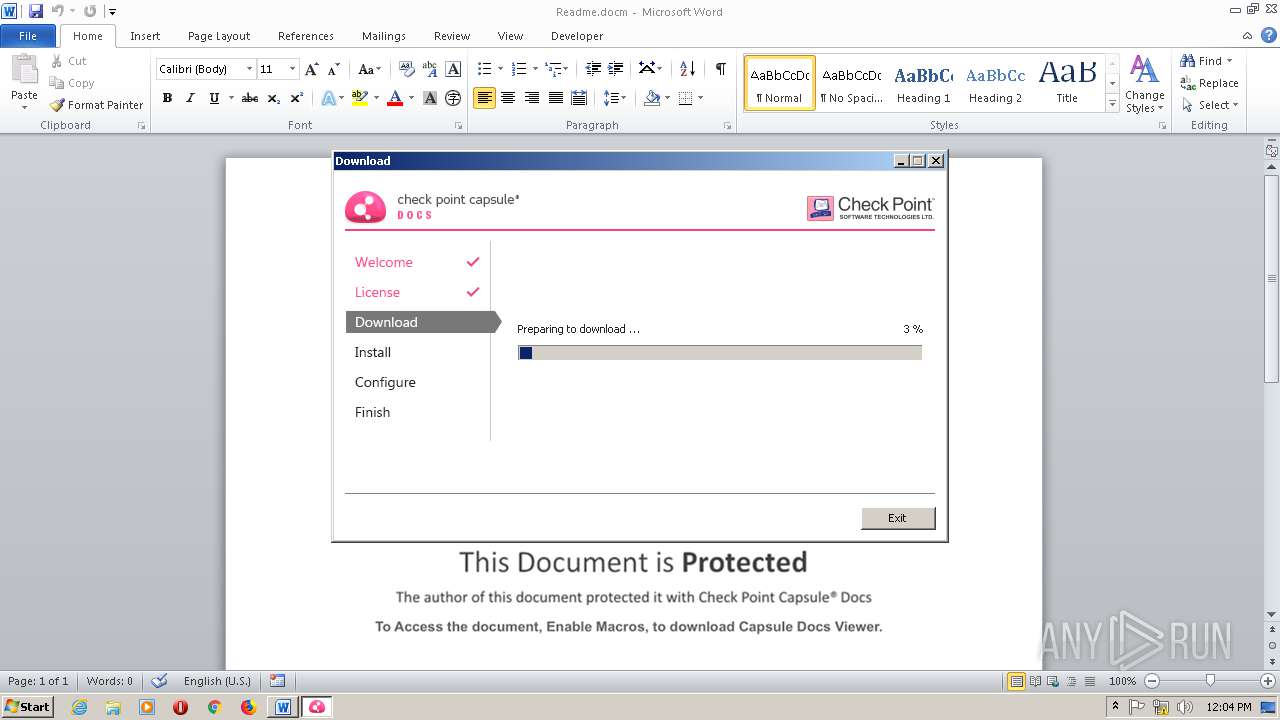Click the Cut scissors icon
Viewport: 1280px width, 720px height.
point(57,61)
